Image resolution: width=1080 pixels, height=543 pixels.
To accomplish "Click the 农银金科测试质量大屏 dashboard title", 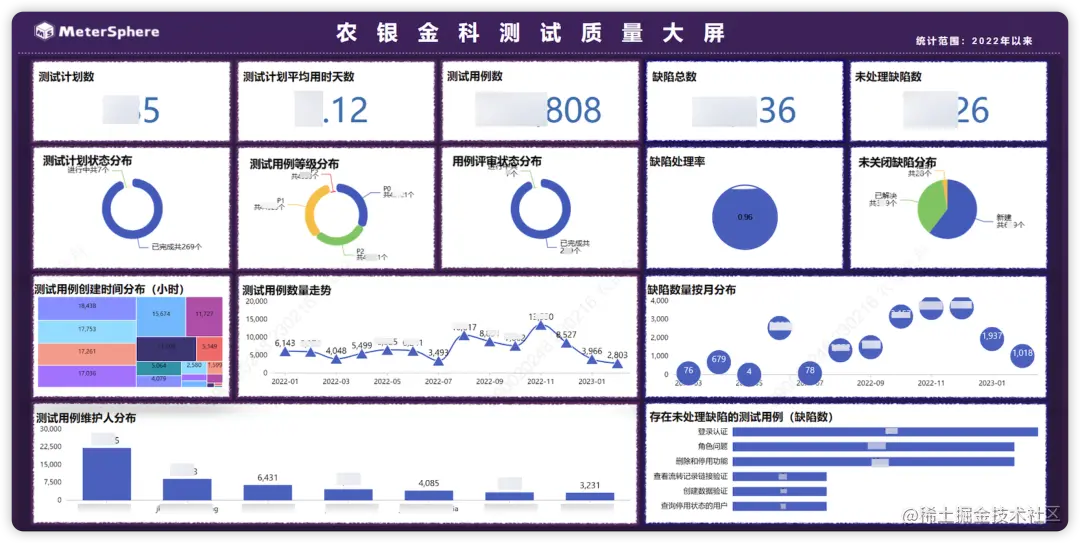I will coord(531,33).
